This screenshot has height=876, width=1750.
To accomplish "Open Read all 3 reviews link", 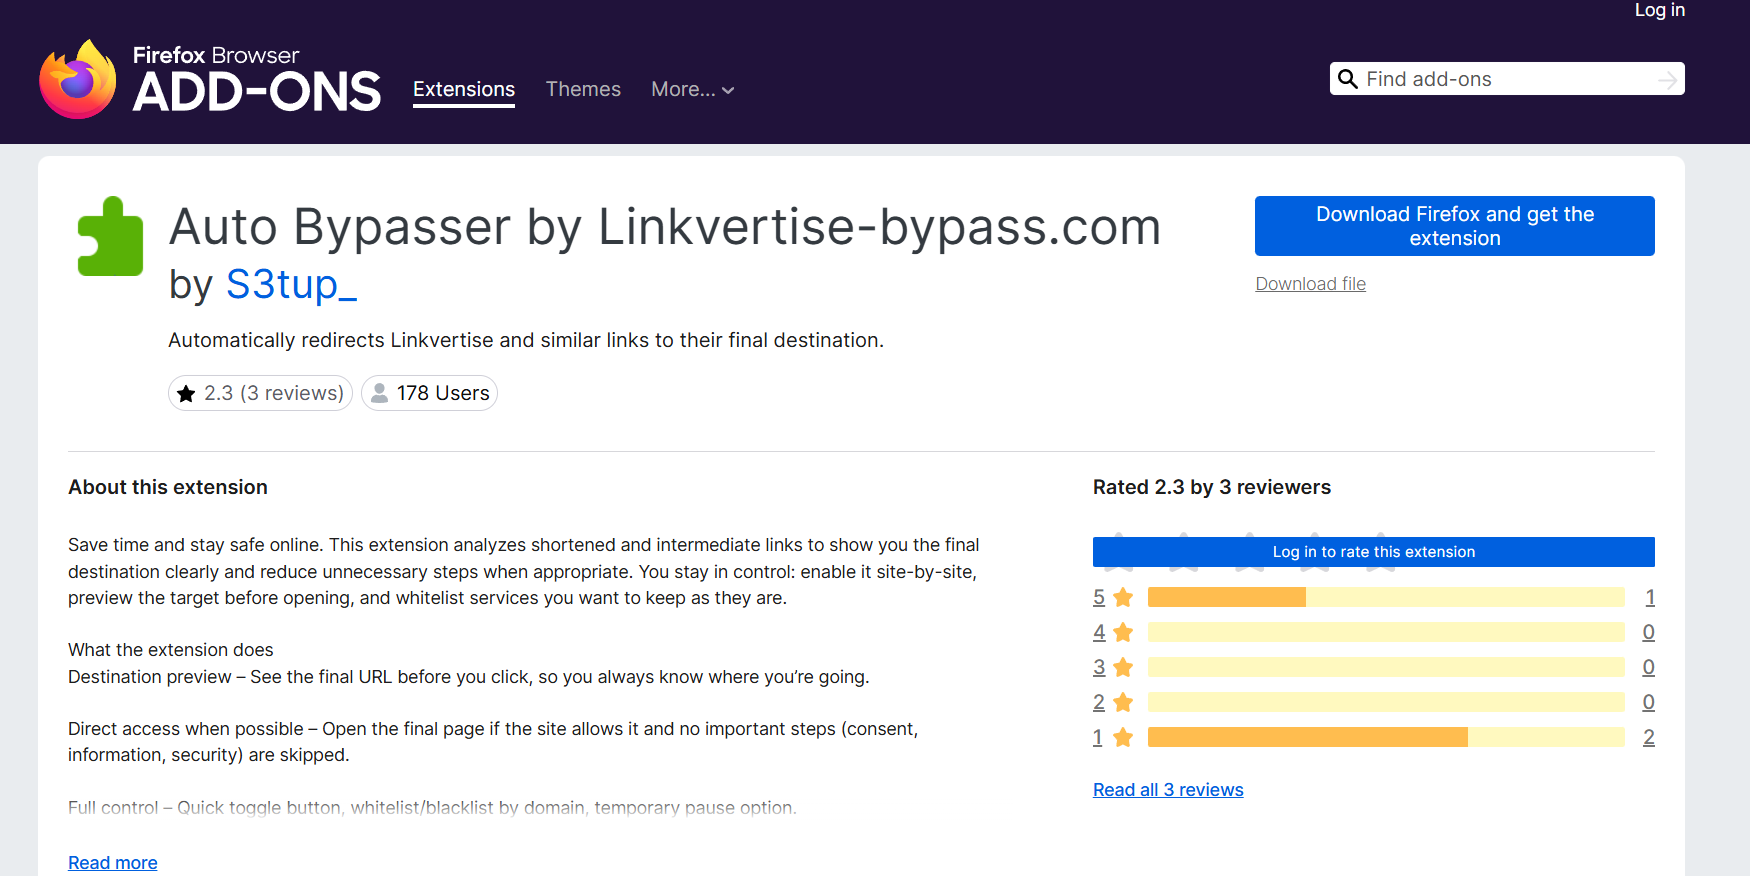I will (x=1168, y=790).
